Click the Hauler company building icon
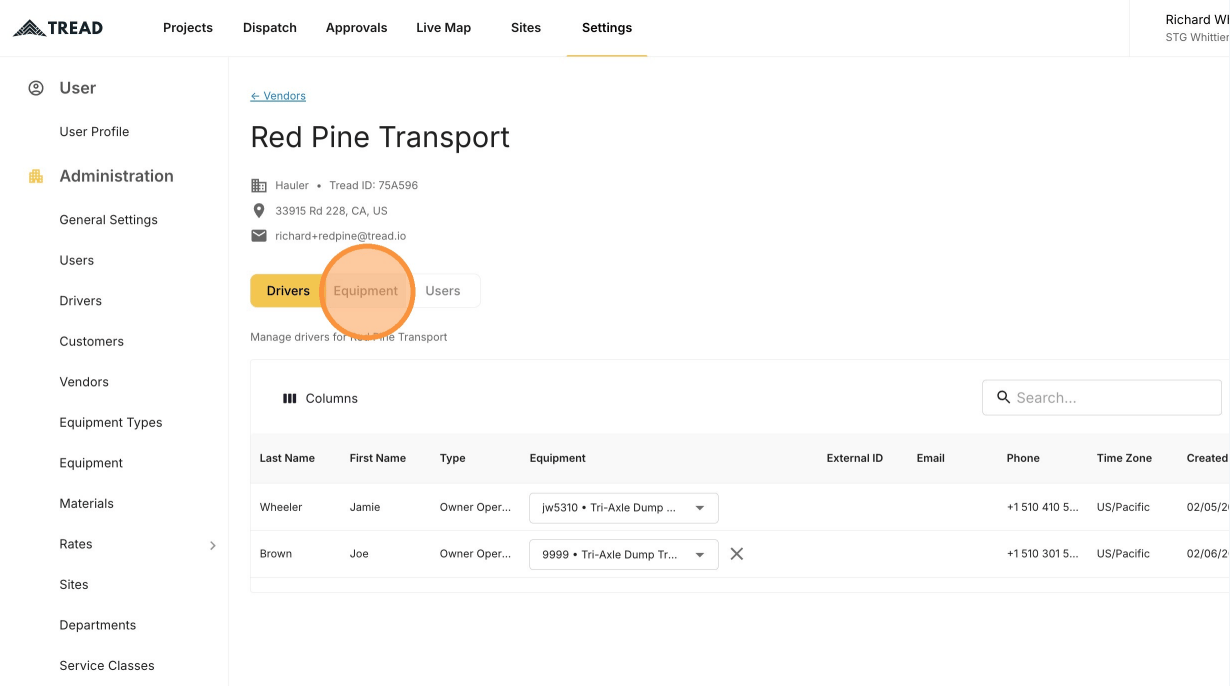Image resolution: width=1230 pixels, height=686 pixels. [x=259, y=185]
